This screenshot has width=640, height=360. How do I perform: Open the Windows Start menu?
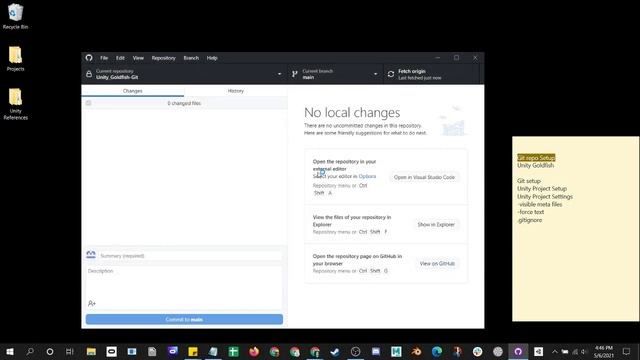pos(10,351)
